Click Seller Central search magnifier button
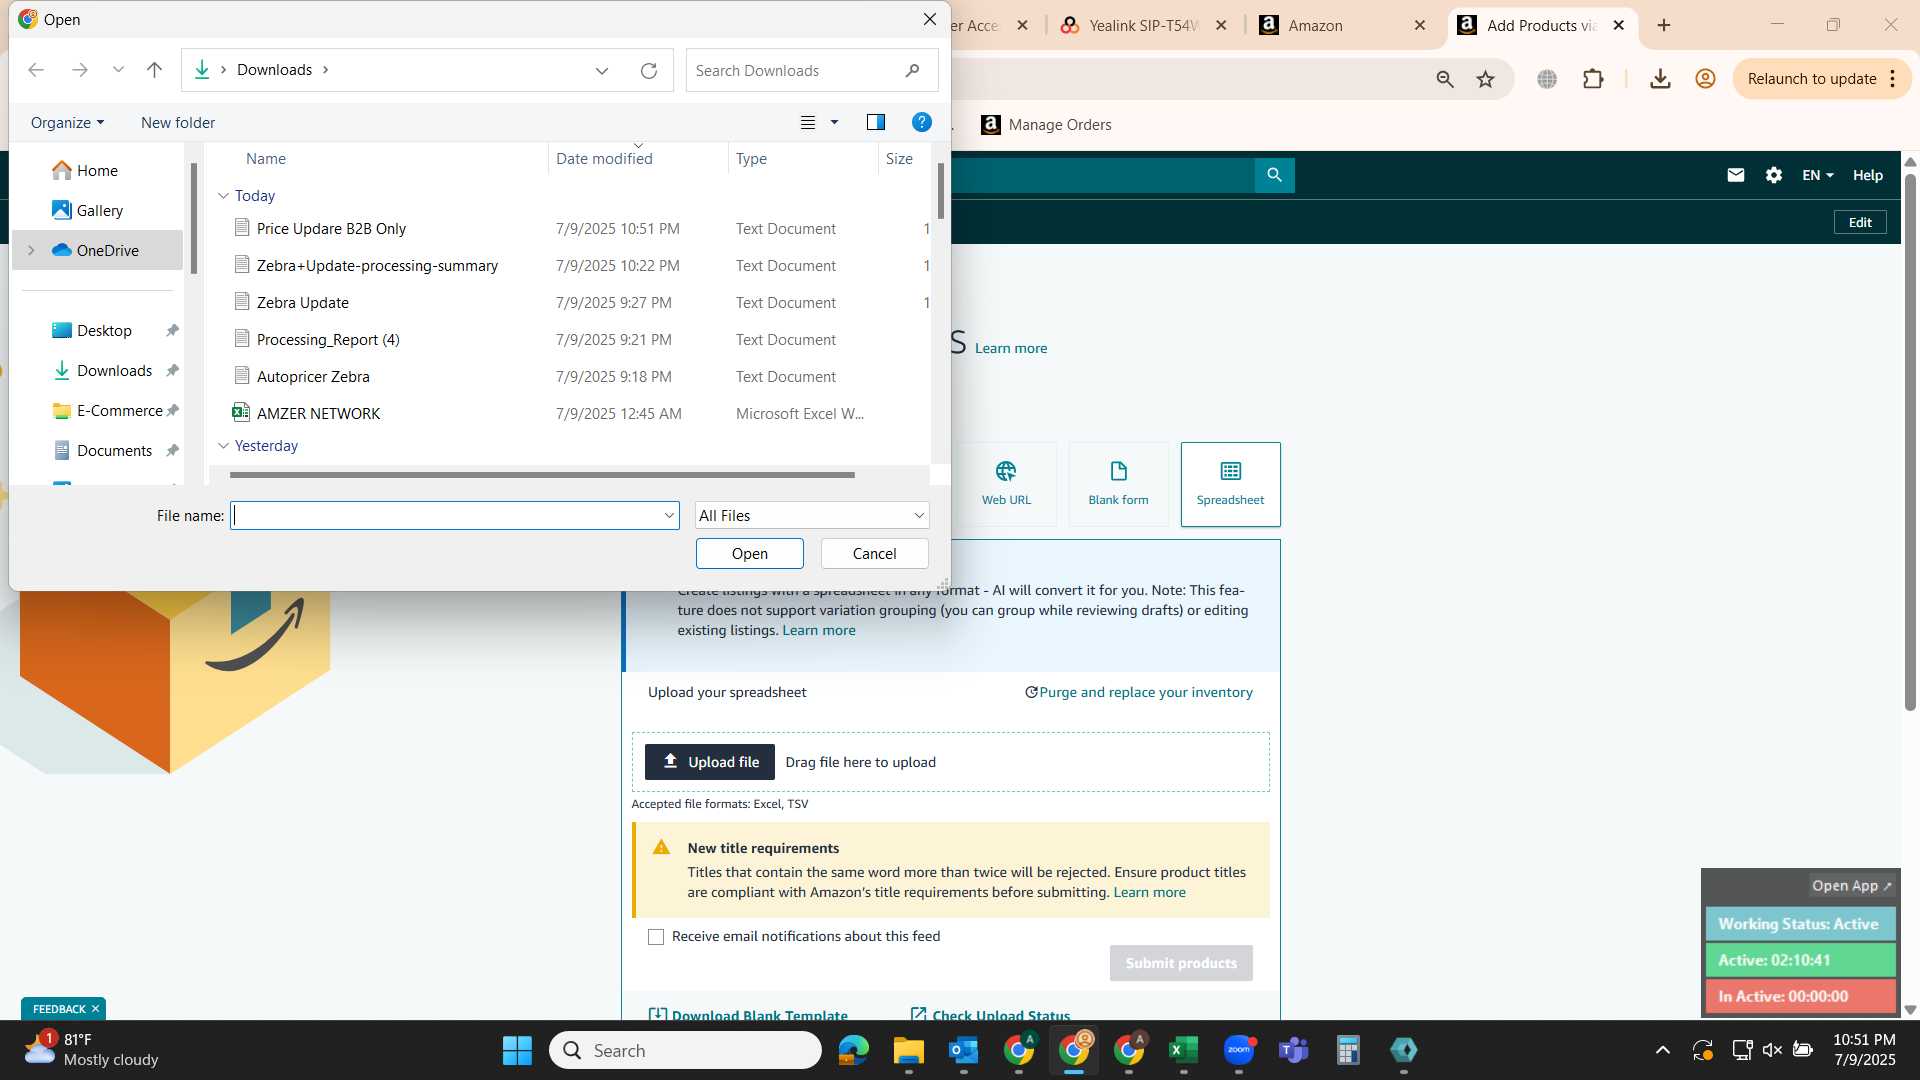The height and width of the screenshot is (1080, 1920). click(x=1275, y=175)
